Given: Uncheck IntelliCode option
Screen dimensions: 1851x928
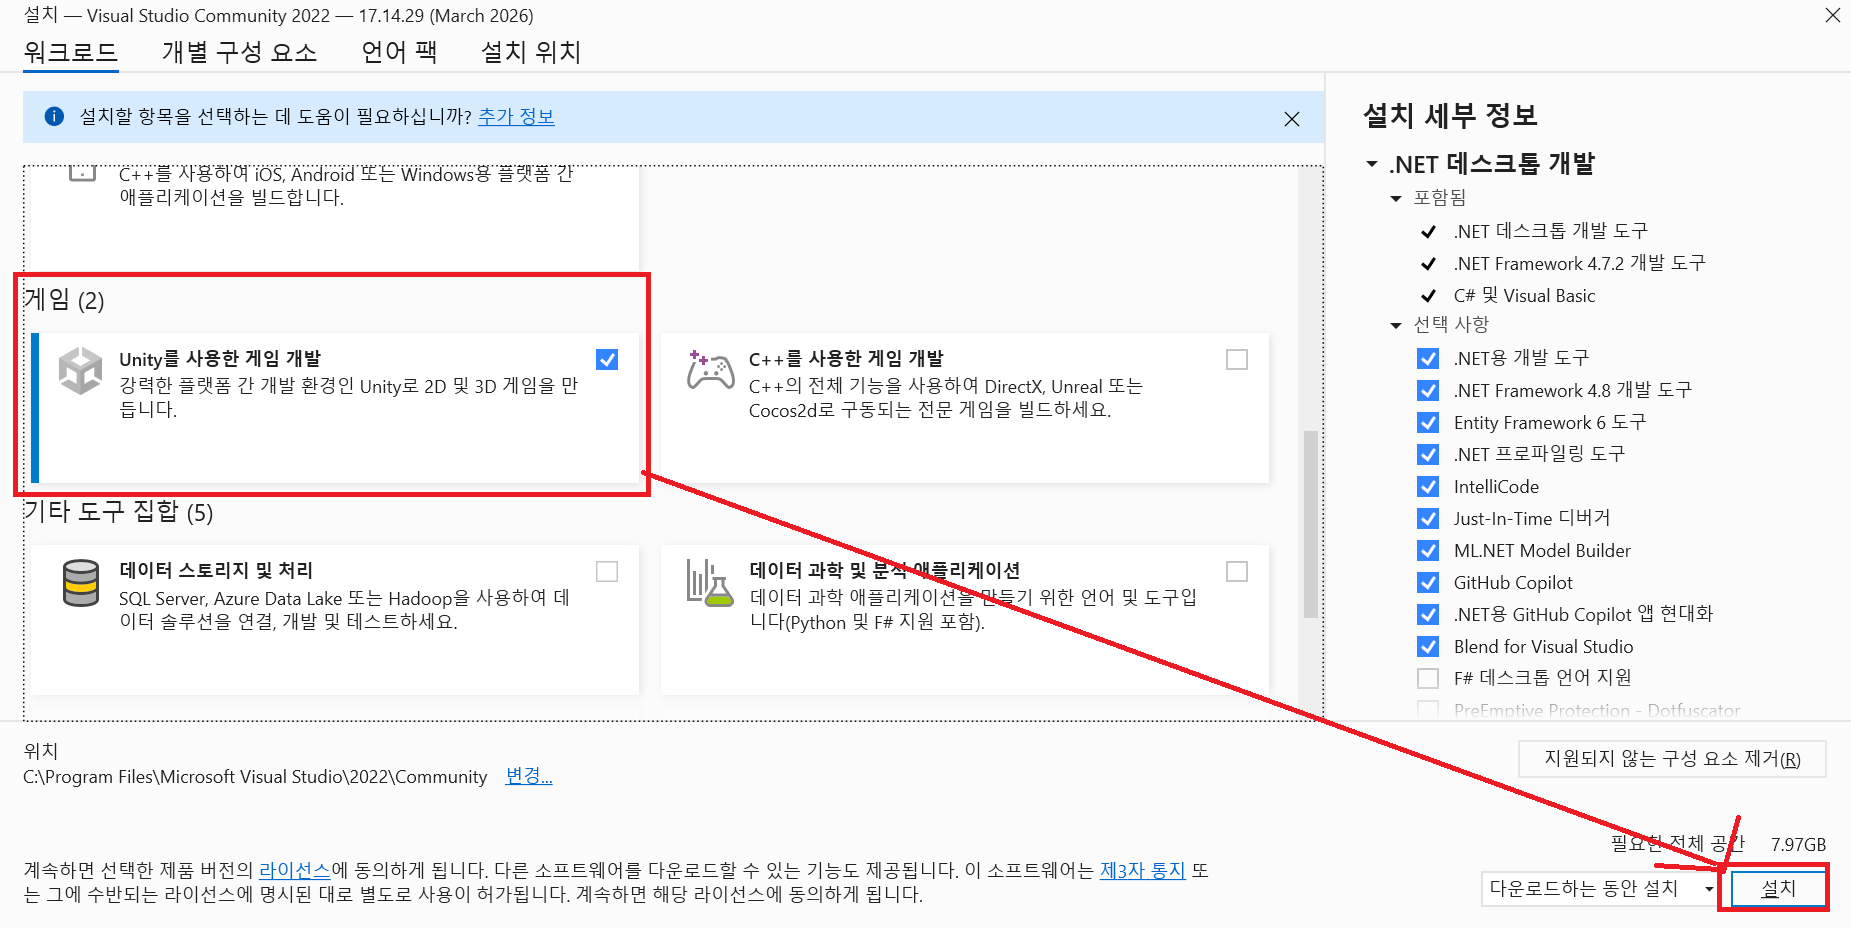Looking at the screenshot, I should point(1428,486).
